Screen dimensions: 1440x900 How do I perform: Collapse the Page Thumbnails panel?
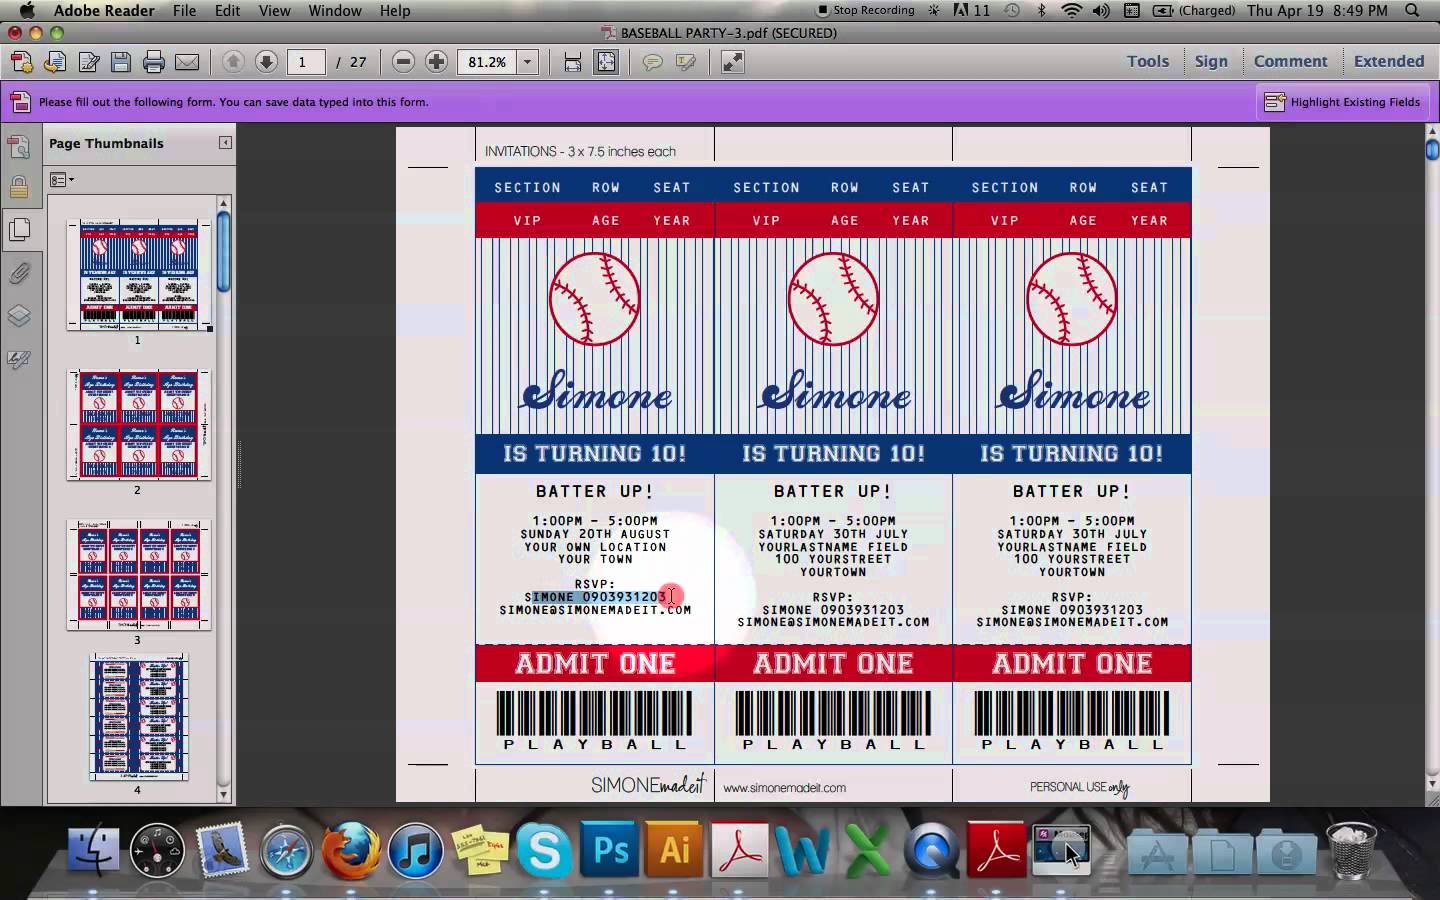pyautogui.click(x=225, y=143)
